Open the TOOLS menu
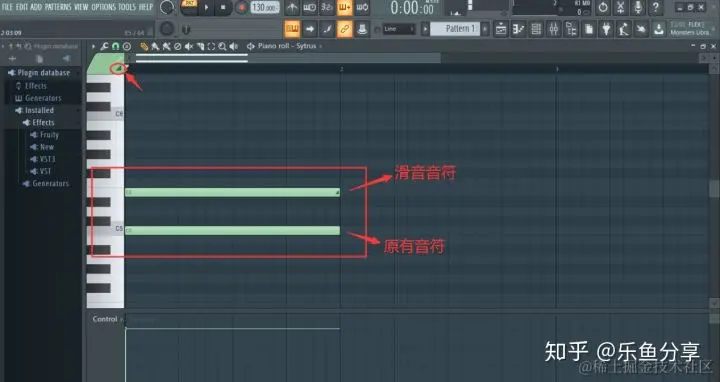The height and width of the screenshot is (382, 720). (127, 7)
